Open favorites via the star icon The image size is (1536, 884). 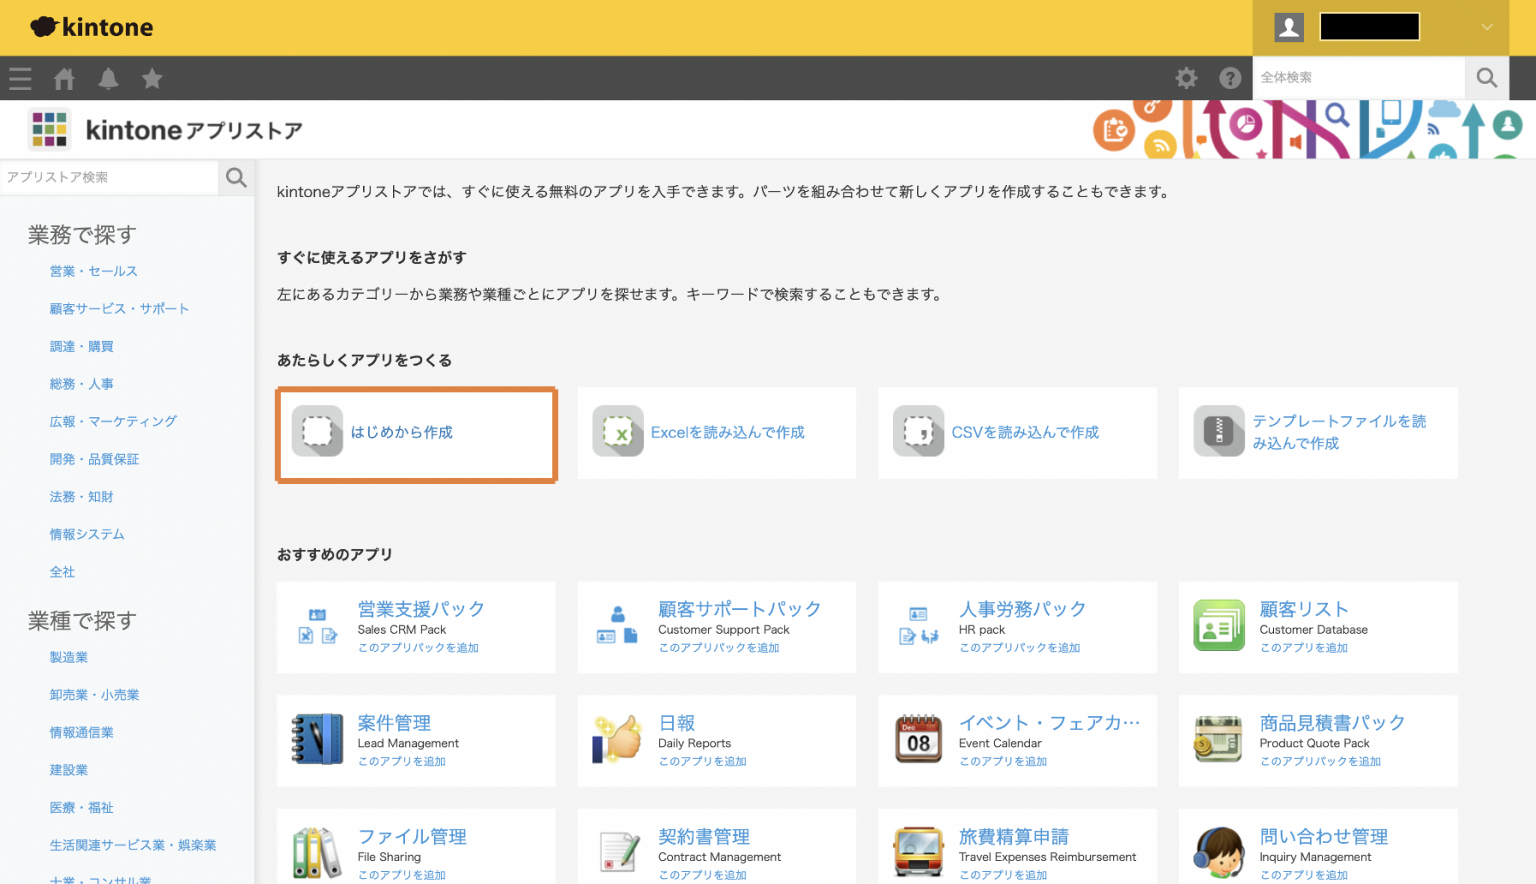[x=152, y=78]
